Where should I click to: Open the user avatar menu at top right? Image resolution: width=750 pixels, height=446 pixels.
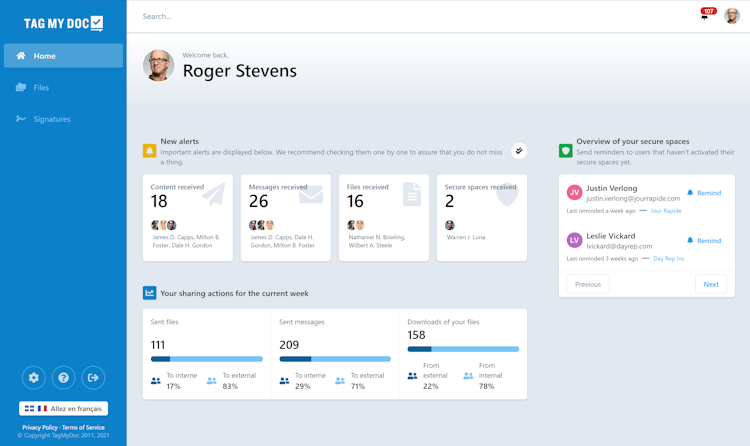(x=732, y=16)
